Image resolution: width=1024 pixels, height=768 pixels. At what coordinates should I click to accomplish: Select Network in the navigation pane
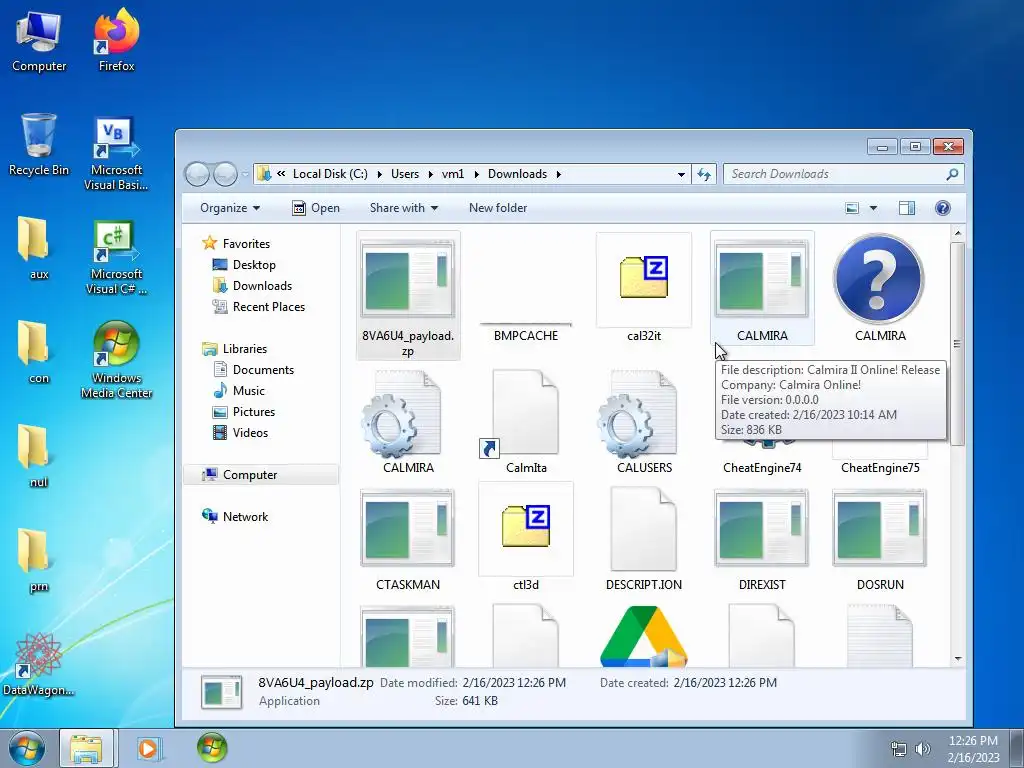point(245,517)
